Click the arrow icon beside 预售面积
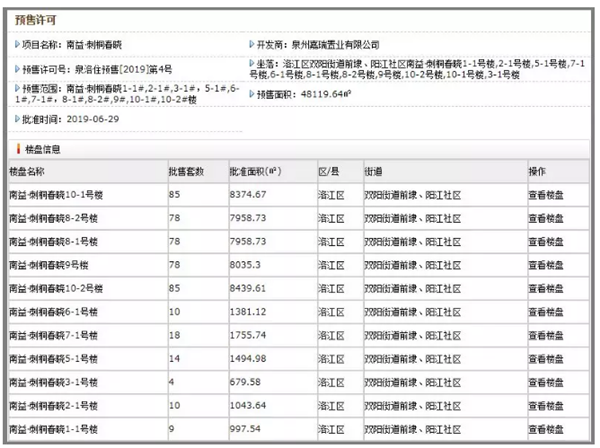Image resolution: width=600 pixels, height=448 pixels. [x=252, y=94]
